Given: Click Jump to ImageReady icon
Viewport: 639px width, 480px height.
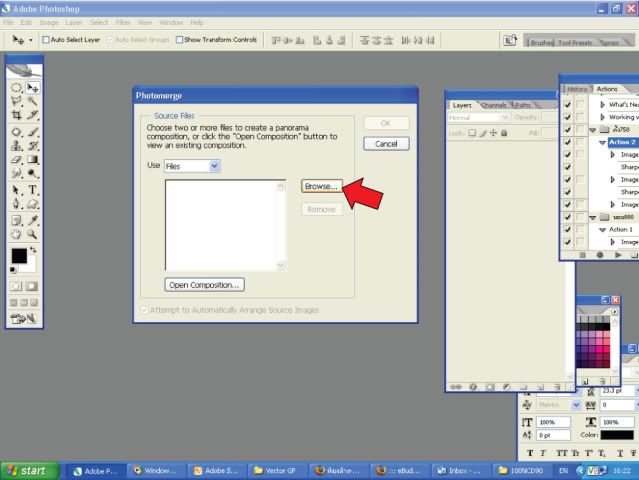Looking at the screenshot, I should click(24, 319).
